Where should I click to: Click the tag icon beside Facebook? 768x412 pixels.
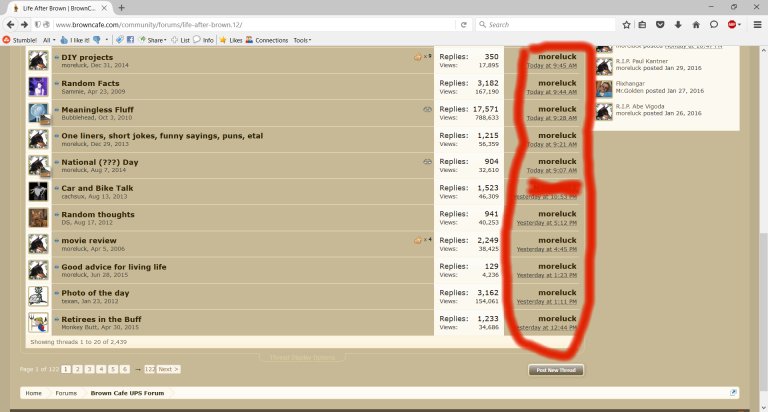click(x=120, y=40)
